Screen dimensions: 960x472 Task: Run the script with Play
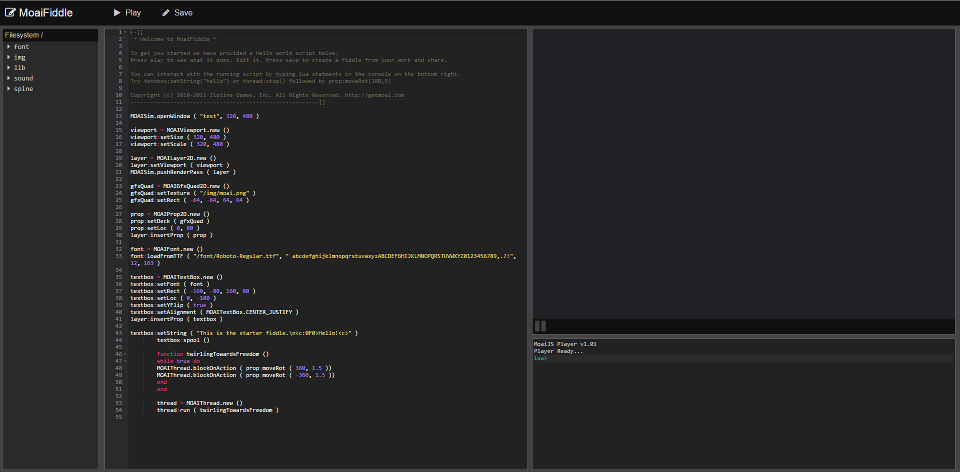pyautogui.click(x=127, y=12)
